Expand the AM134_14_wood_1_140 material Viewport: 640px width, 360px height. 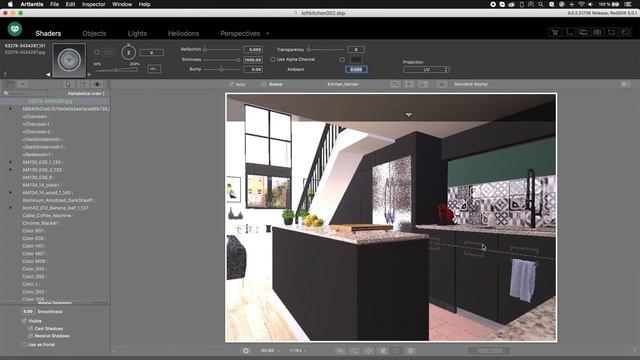11,193
